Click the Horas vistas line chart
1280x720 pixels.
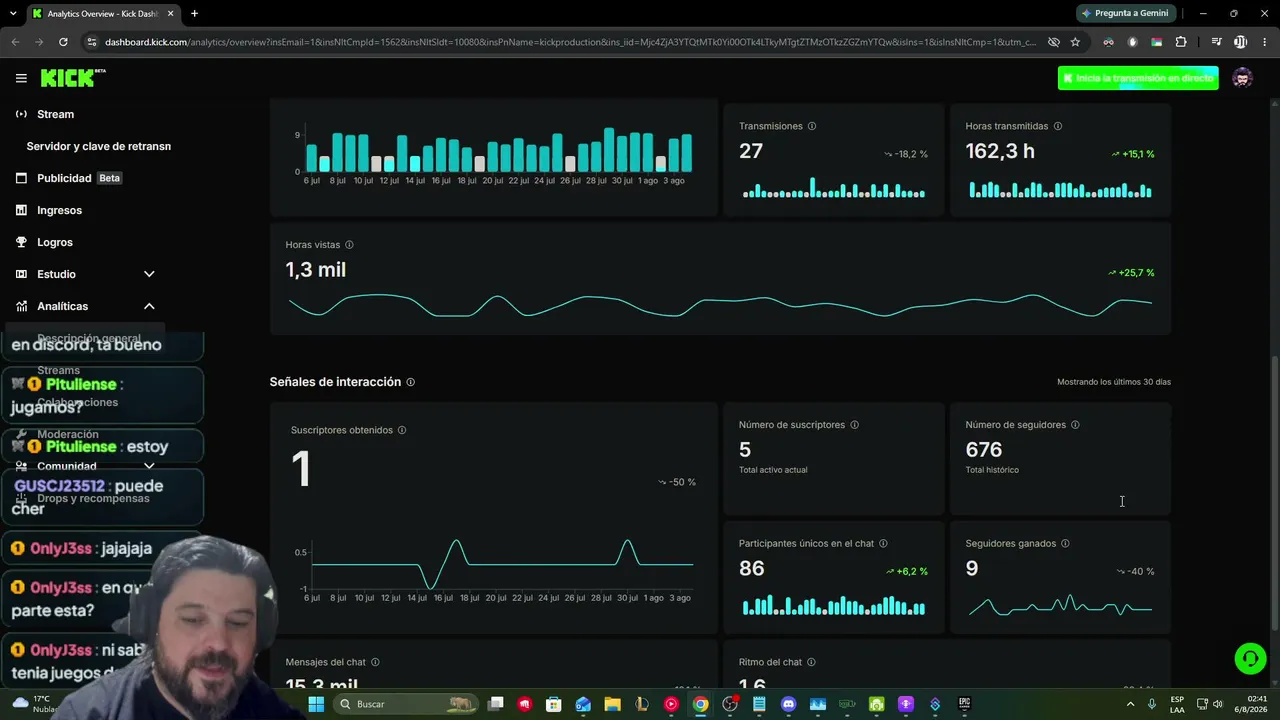[x=720, y=305]
